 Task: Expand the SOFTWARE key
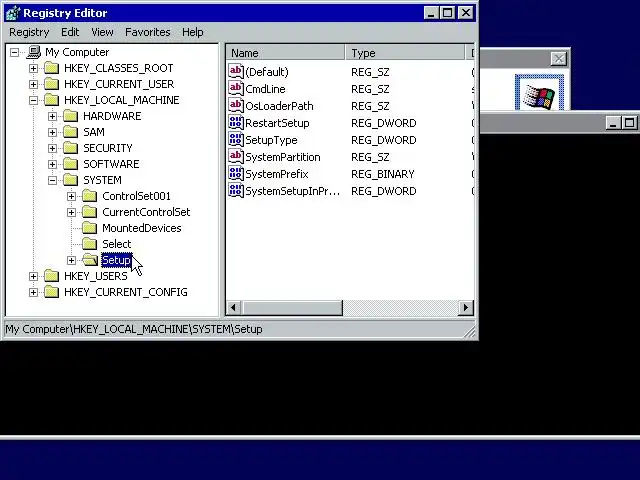pyautogui.click(x=52, y=164)
